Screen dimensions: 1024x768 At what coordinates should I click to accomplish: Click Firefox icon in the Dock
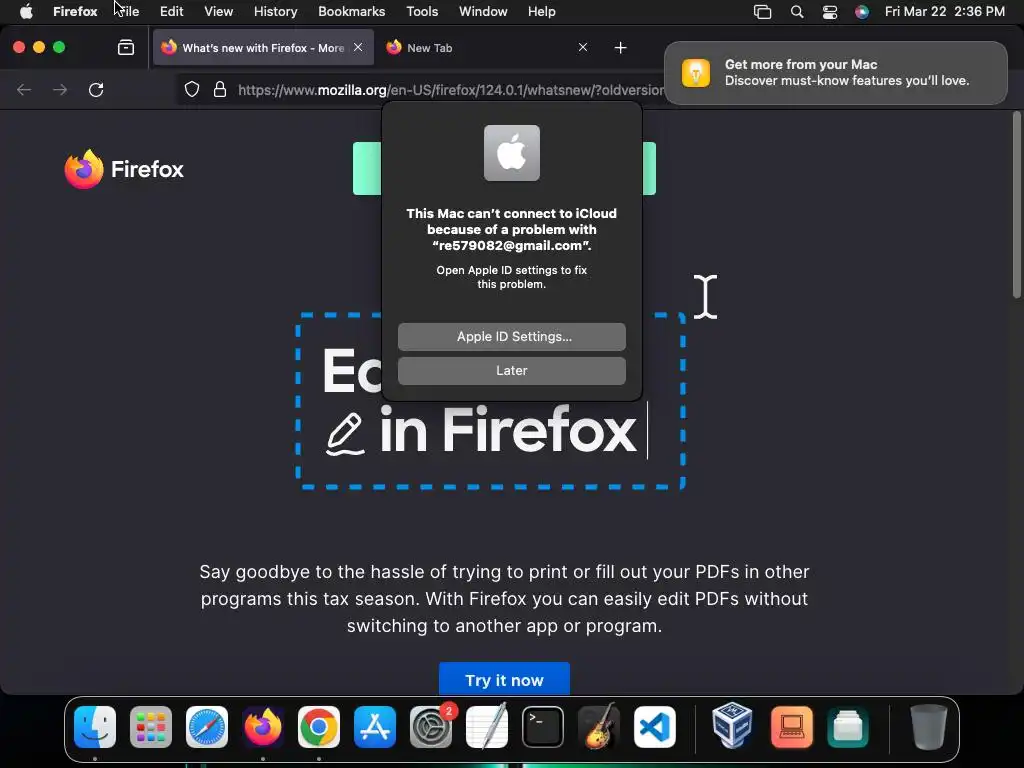263,727
